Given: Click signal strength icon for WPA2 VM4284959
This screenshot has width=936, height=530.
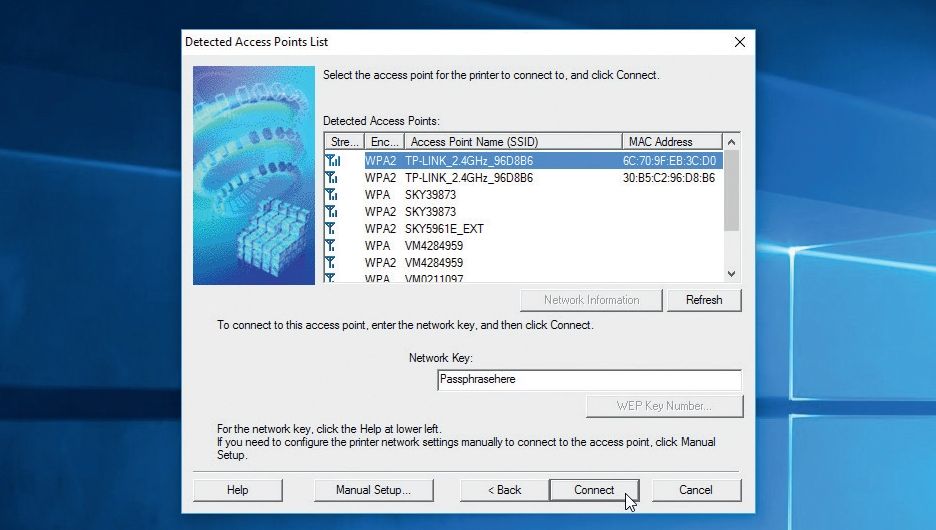Looking at the screenshot, I should coord(330,263).
